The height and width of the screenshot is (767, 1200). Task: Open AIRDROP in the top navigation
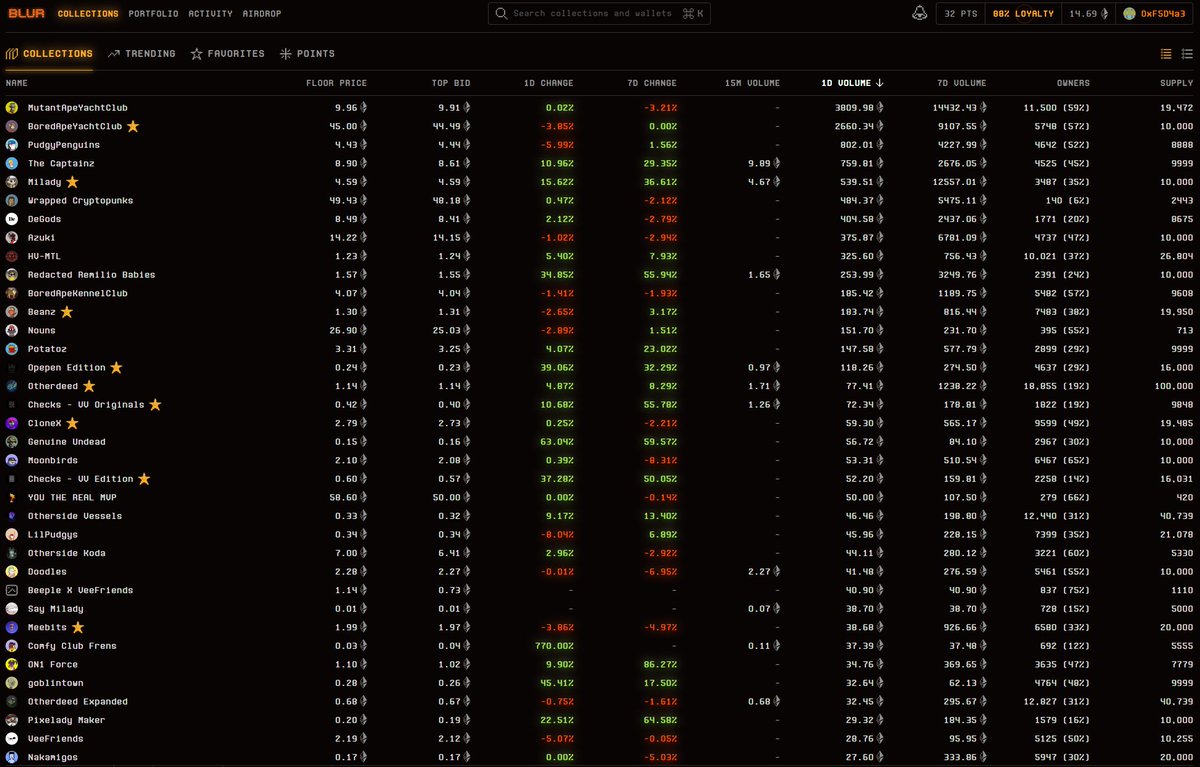click(262, 14)
